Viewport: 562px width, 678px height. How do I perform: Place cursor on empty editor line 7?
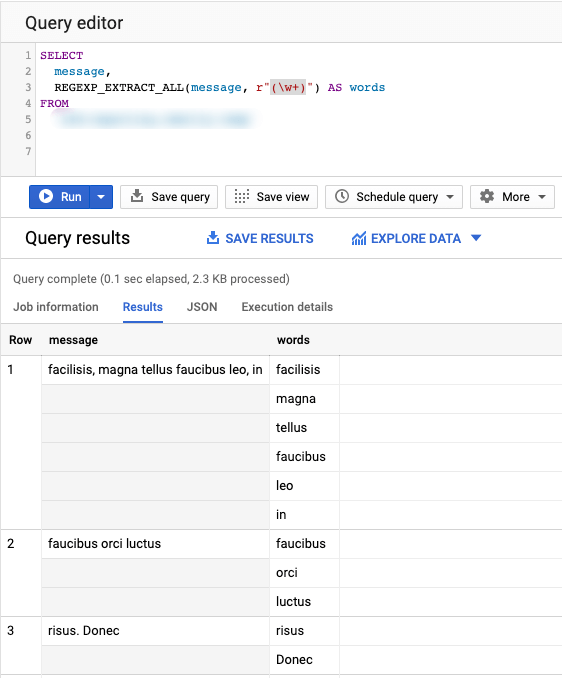tap(298, 151)
